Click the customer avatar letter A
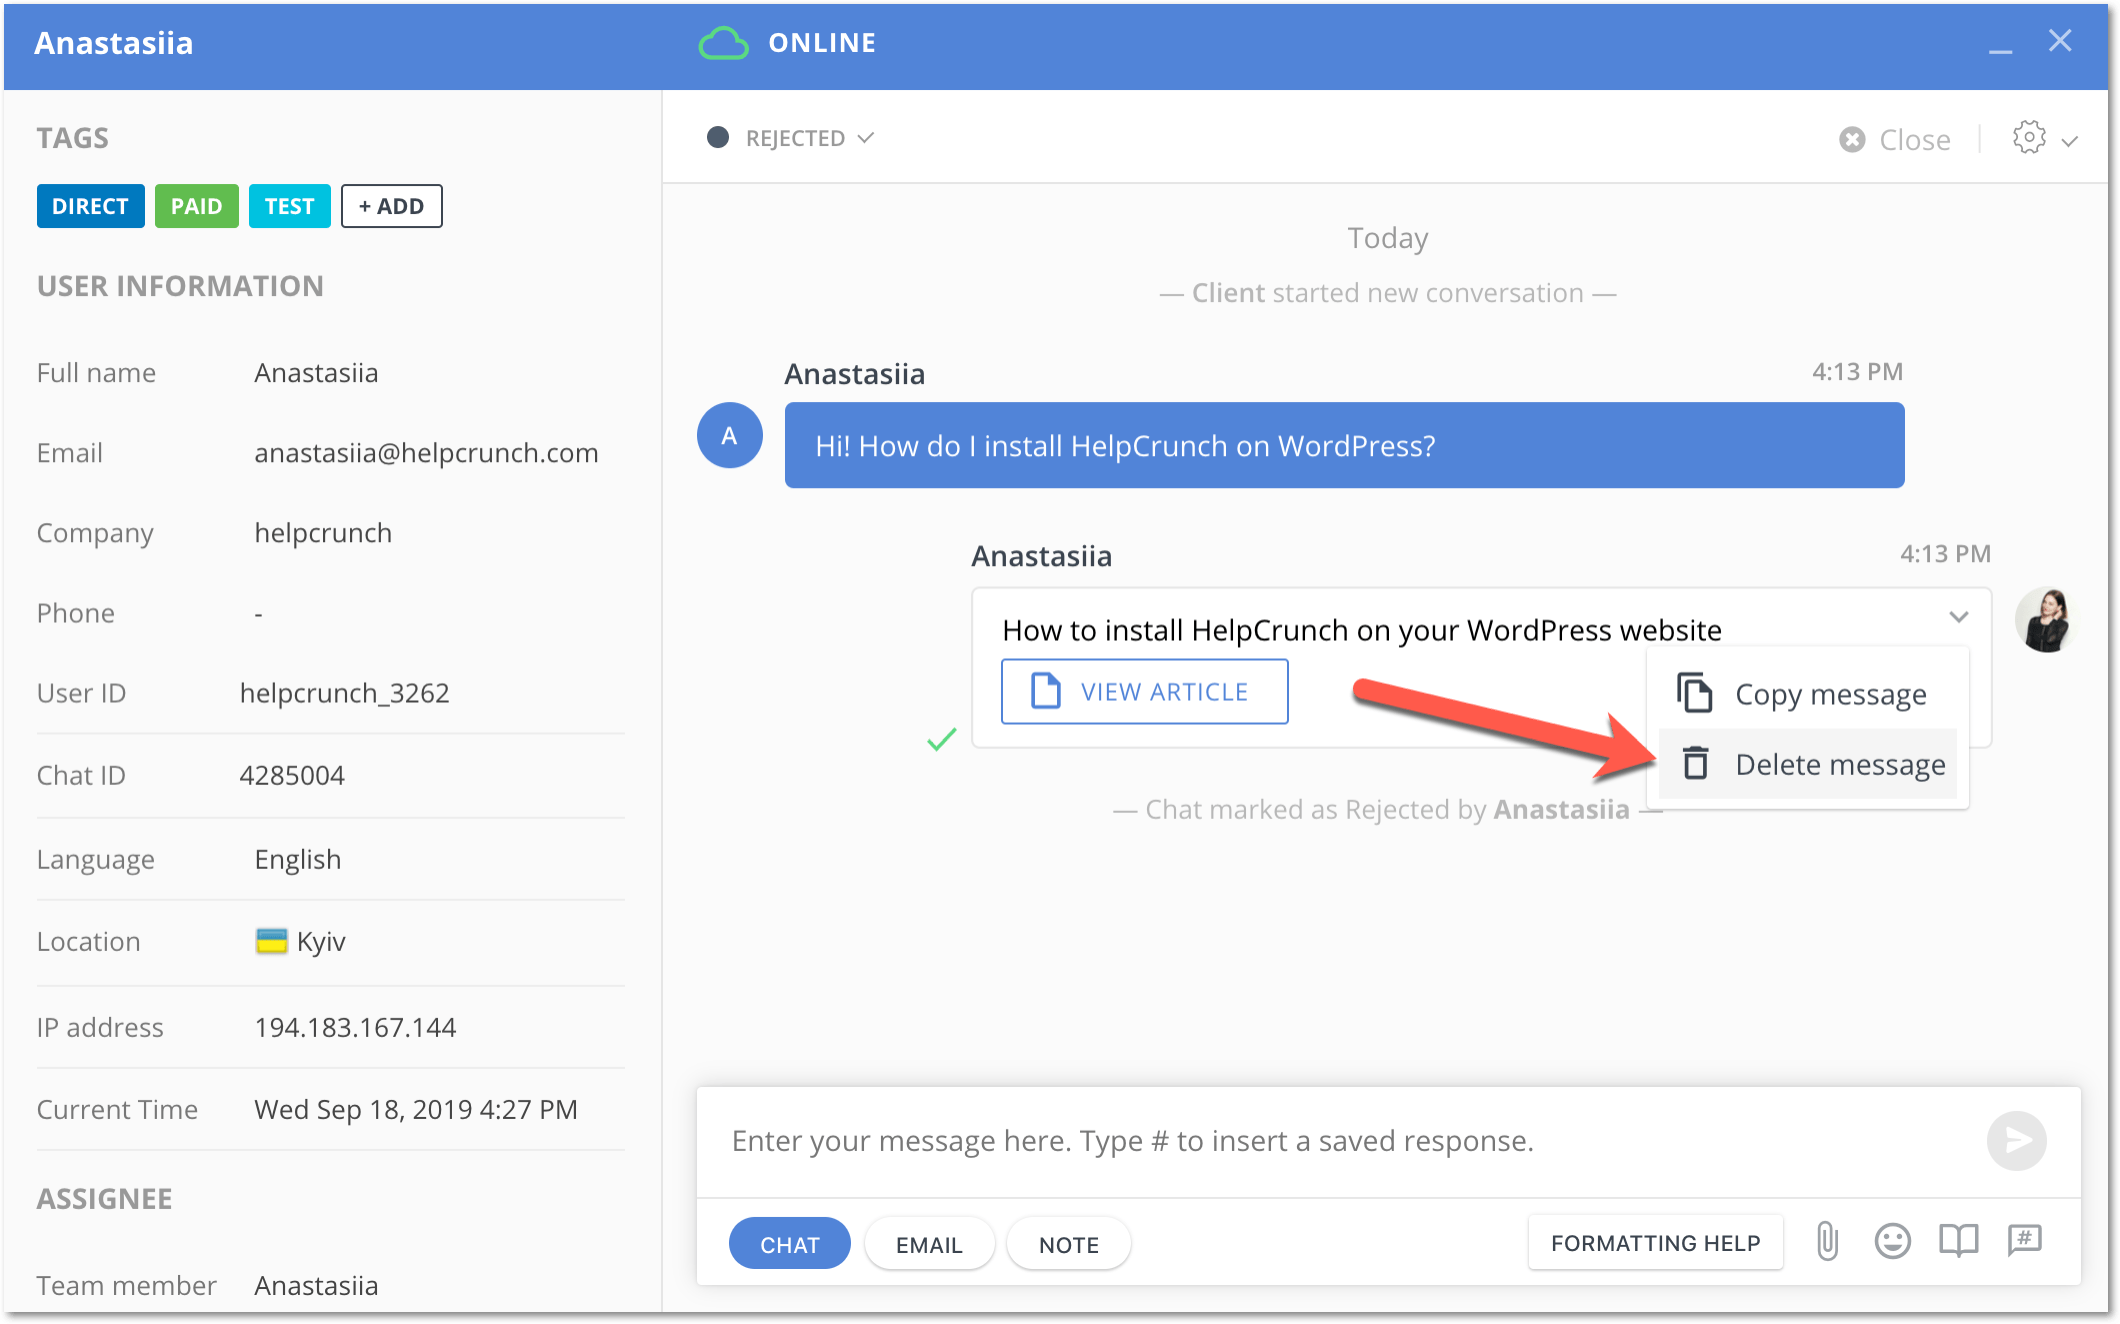The width and height of the screenshot is (2120, 1324). [x=730, y=435]
